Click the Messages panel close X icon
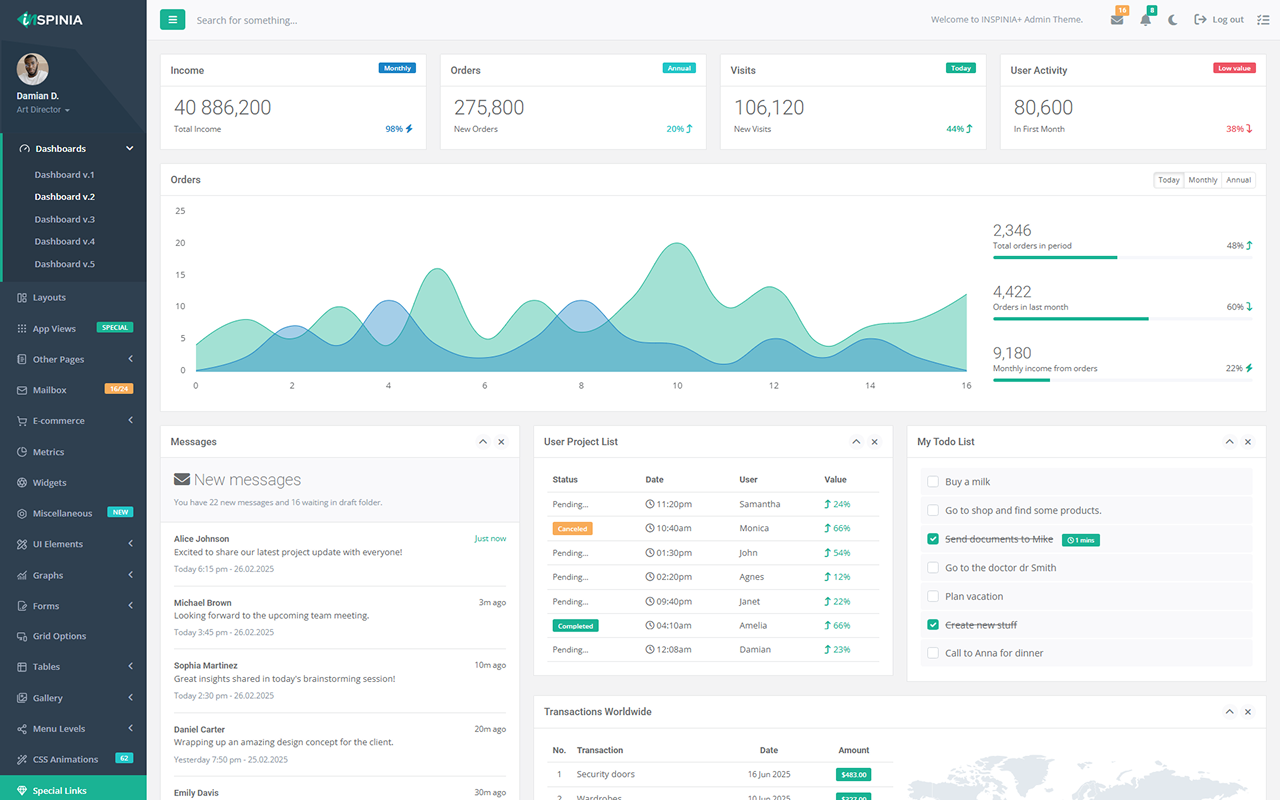The image size is (1280, 800). coord(501,441)
